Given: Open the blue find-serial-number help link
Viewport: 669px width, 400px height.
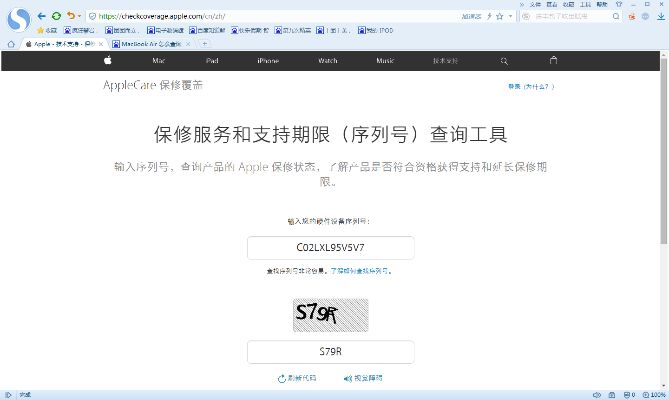Looking at the screenshot, I should coord(361,271).
